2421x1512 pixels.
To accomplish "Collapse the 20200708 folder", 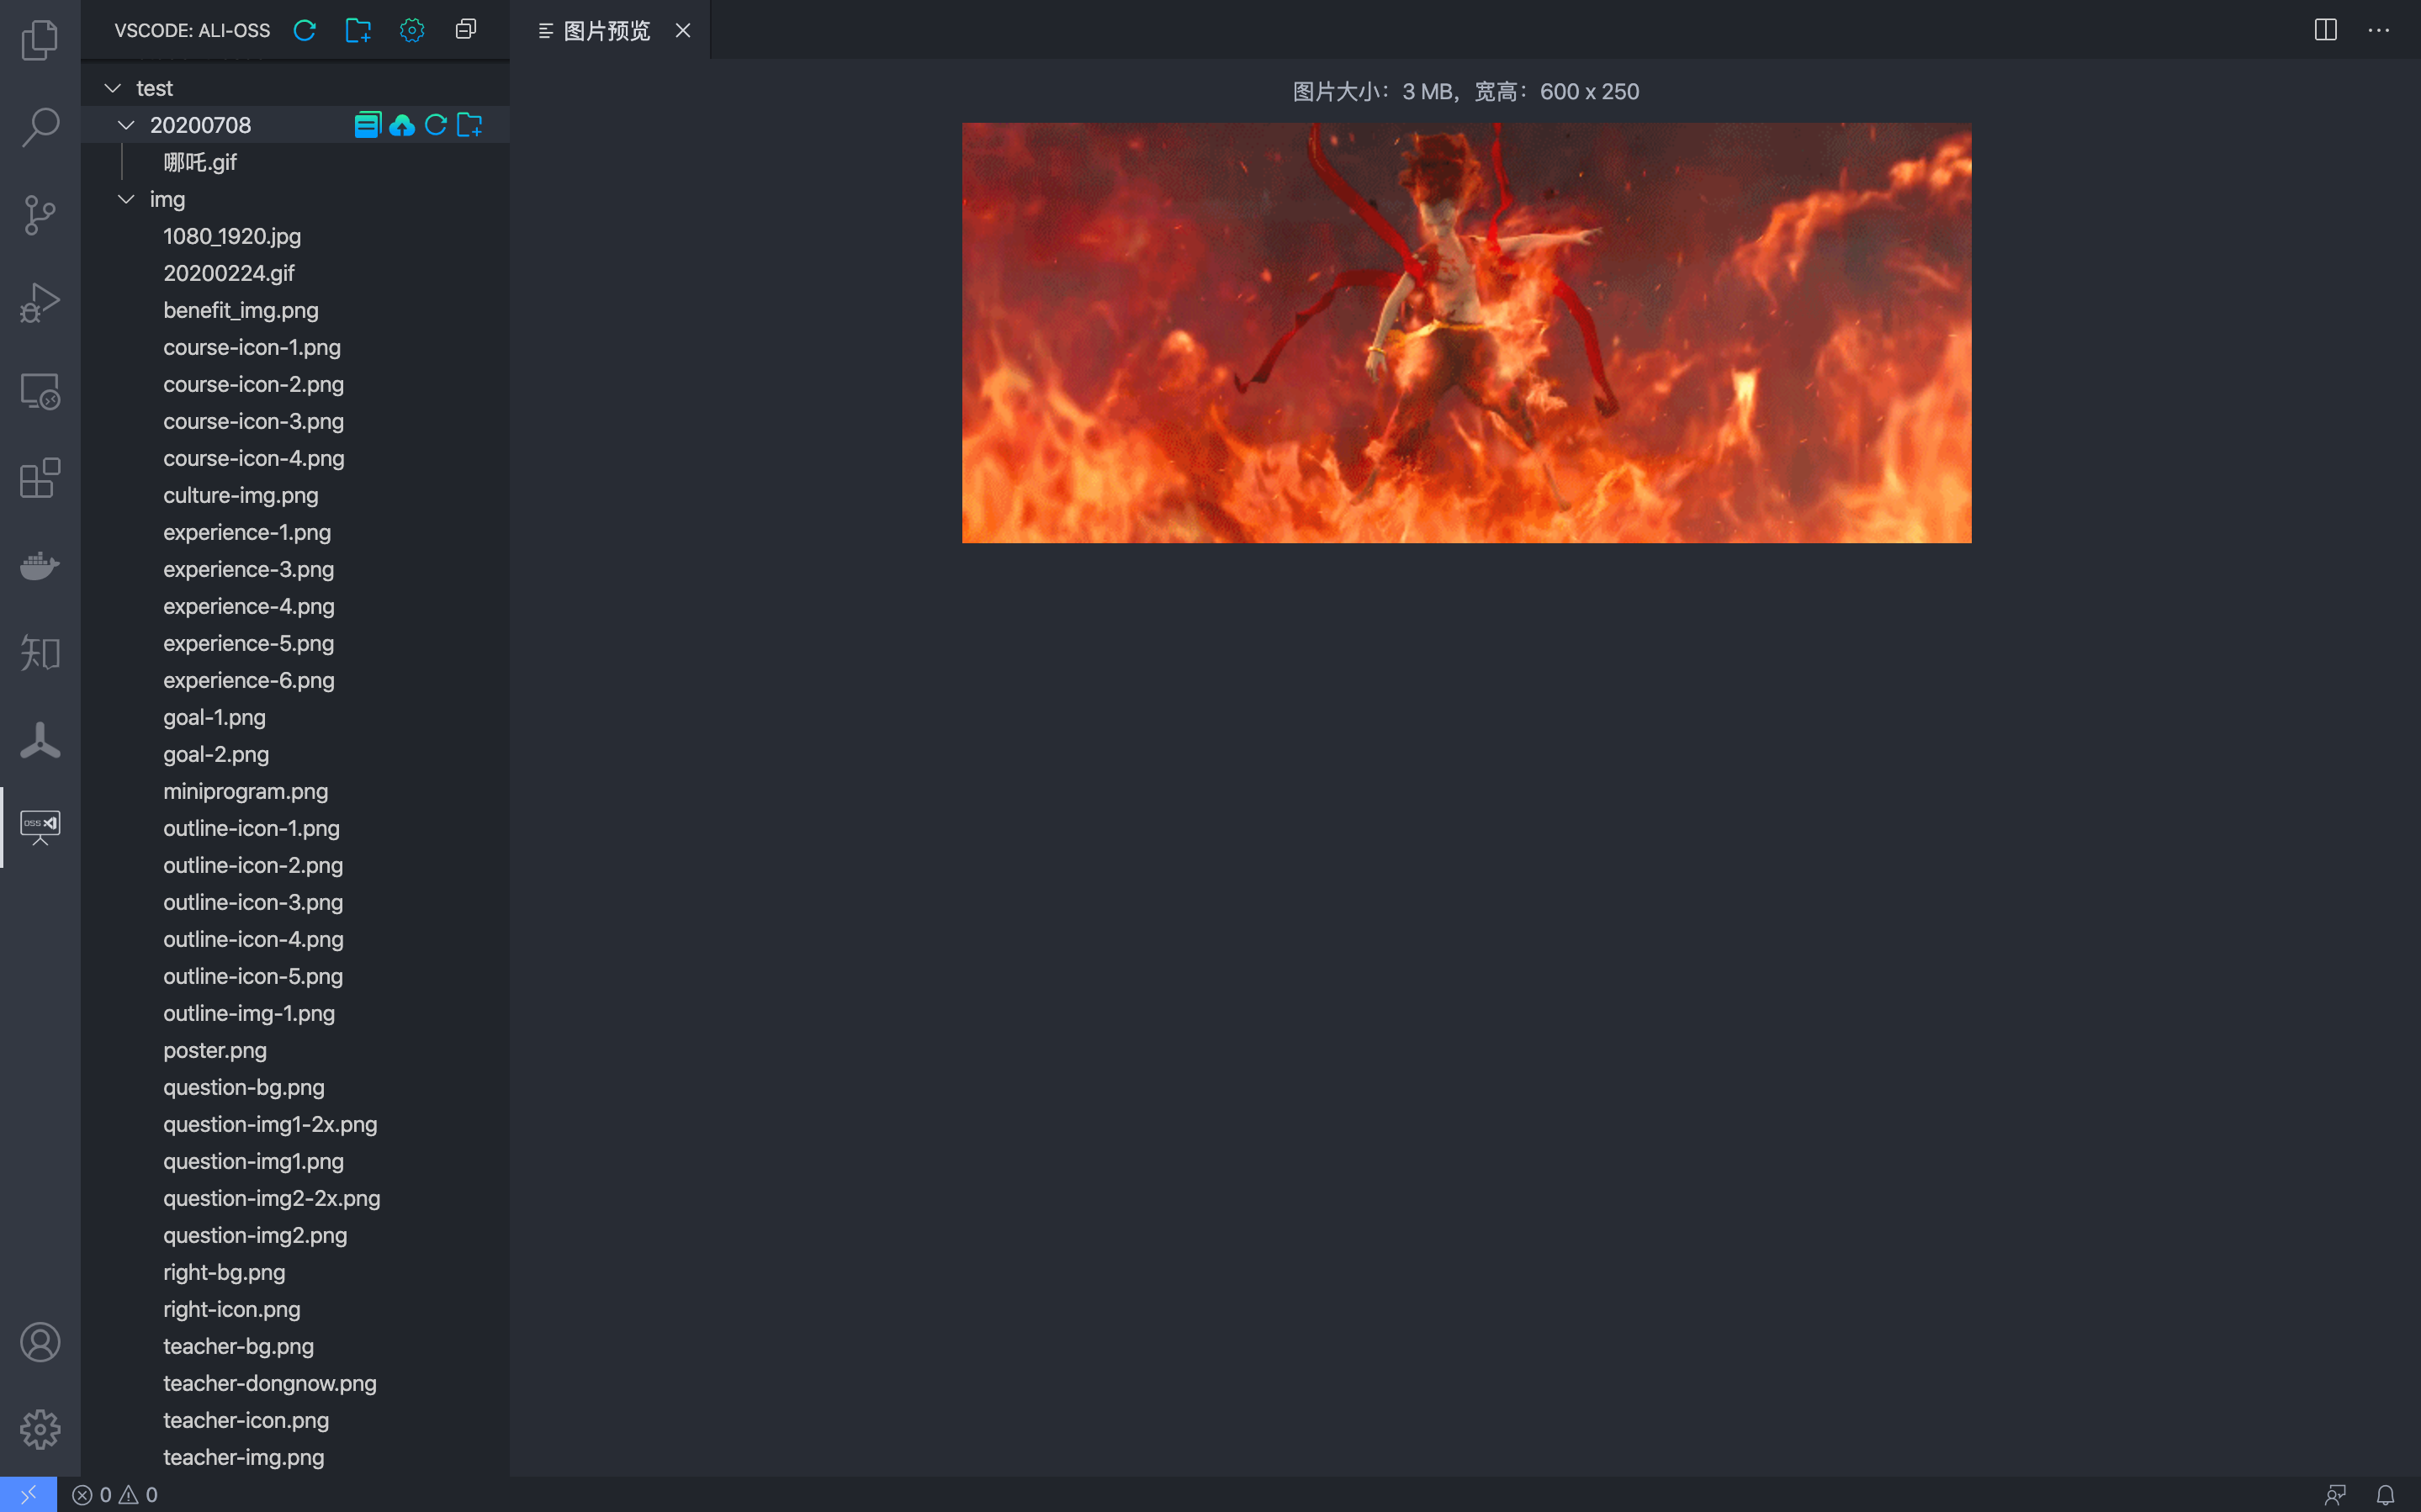I will coord(126,125).
